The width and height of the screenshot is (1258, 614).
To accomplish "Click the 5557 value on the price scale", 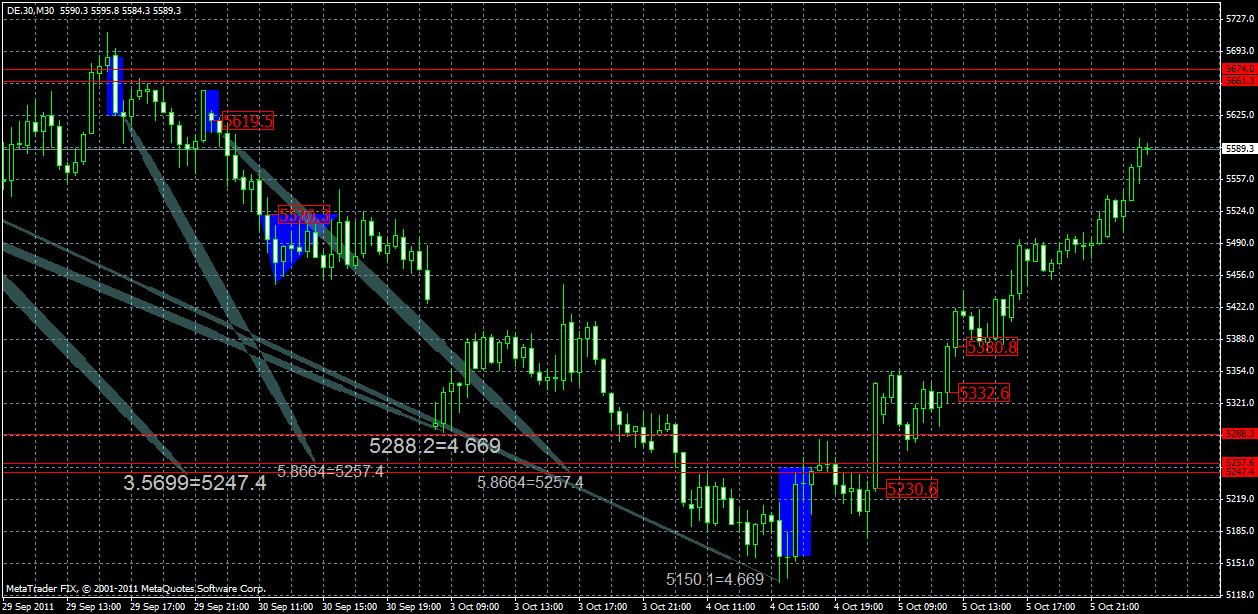I will click(x=1238, y=179).
